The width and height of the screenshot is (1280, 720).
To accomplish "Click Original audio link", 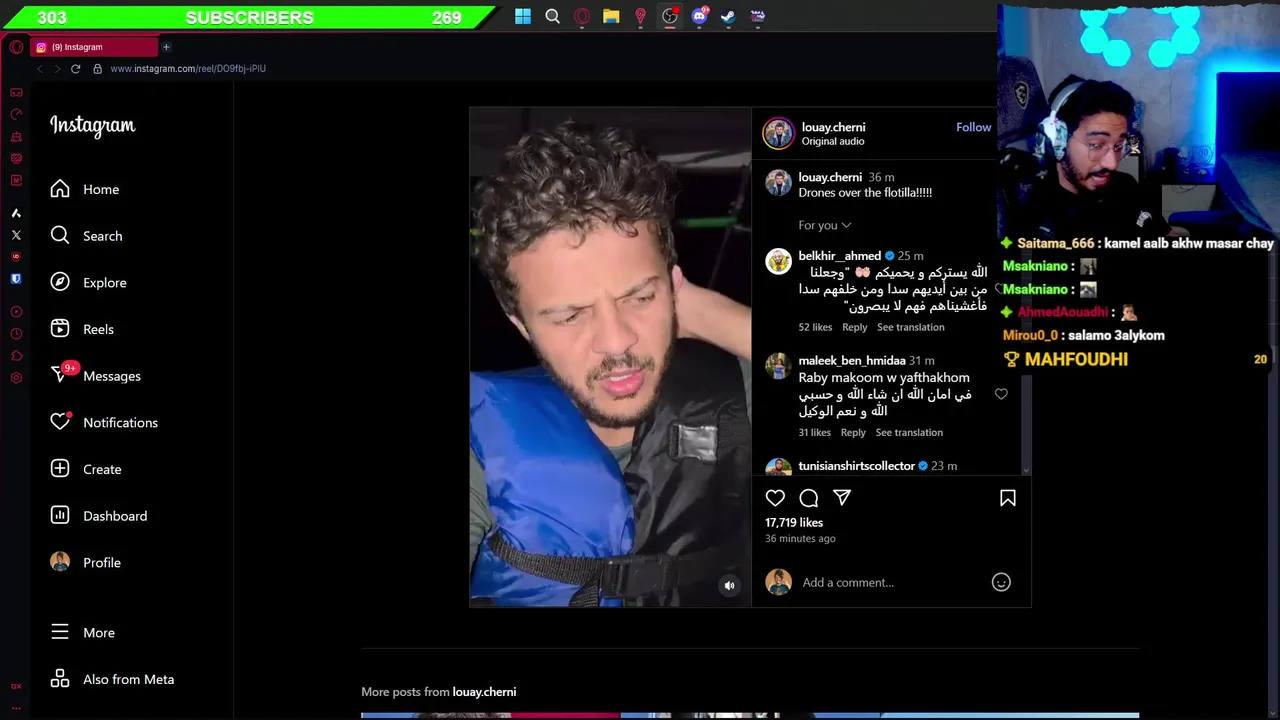I will coord(832,141).
